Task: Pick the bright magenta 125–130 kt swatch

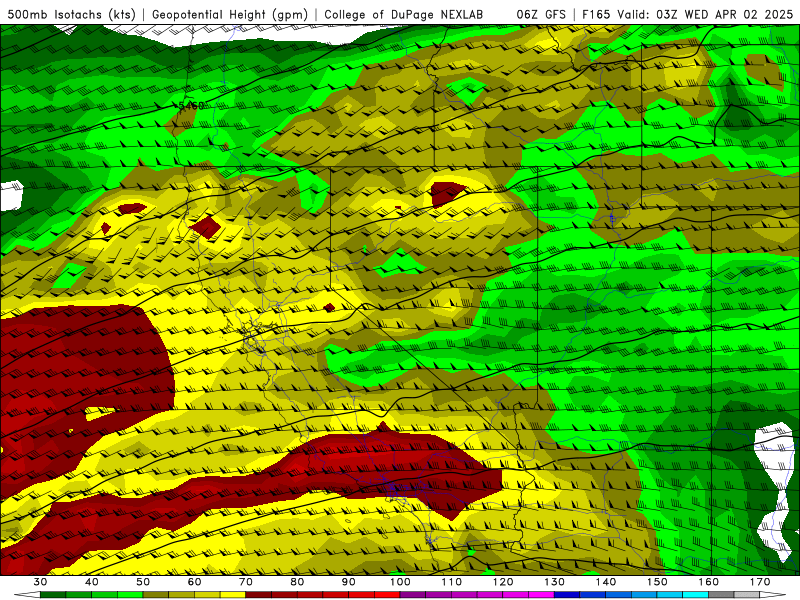Action: [541, 595]
